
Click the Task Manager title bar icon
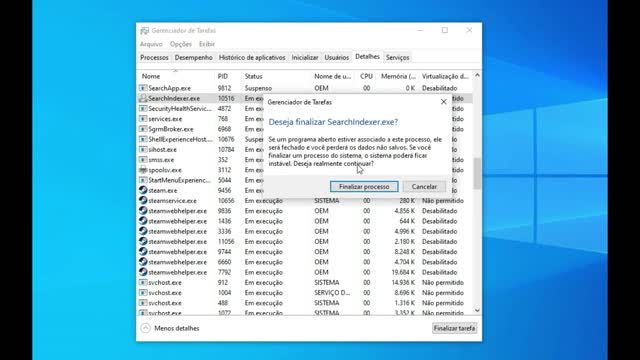coord(144,31)
